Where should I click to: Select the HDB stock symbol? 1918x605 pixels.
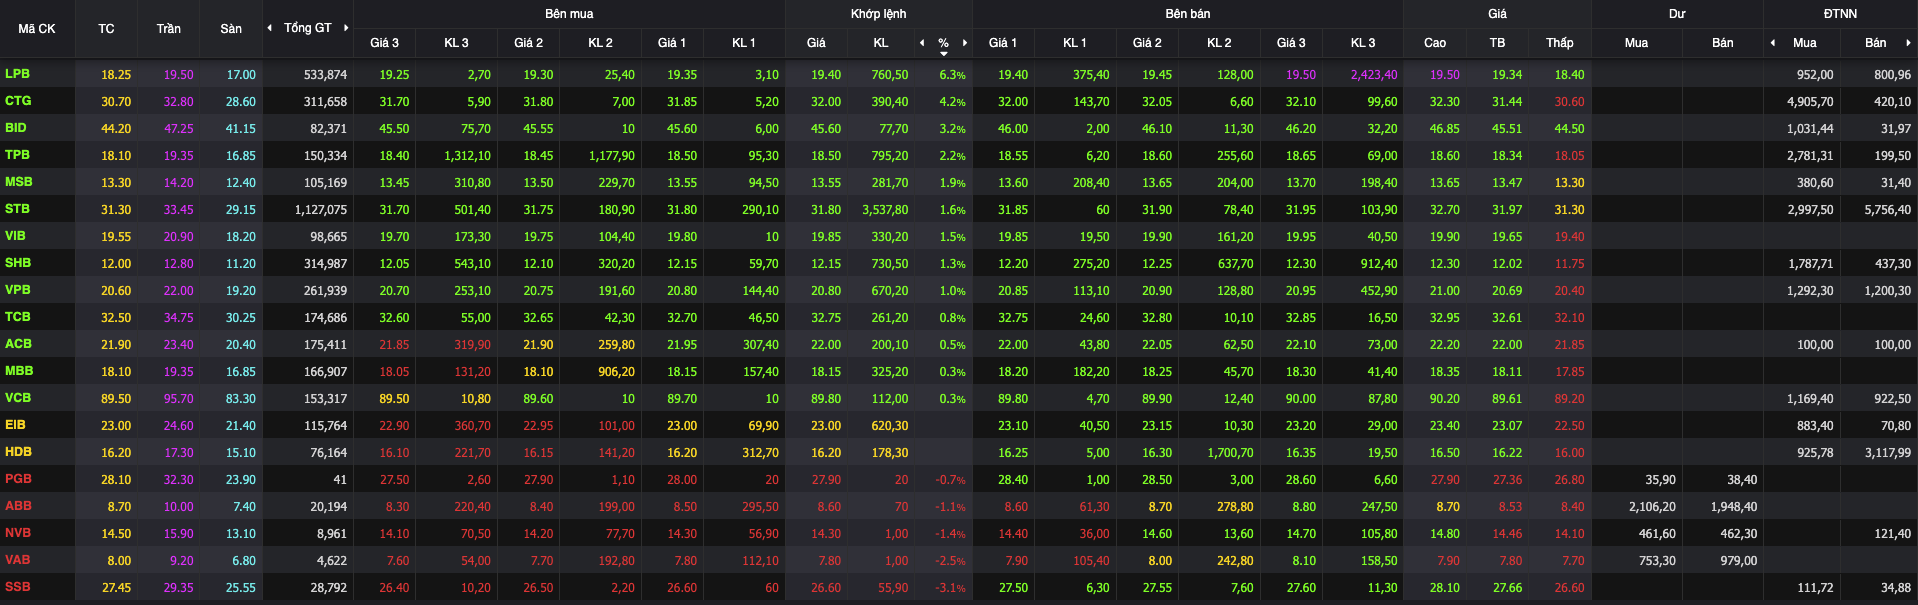point(18,452)
